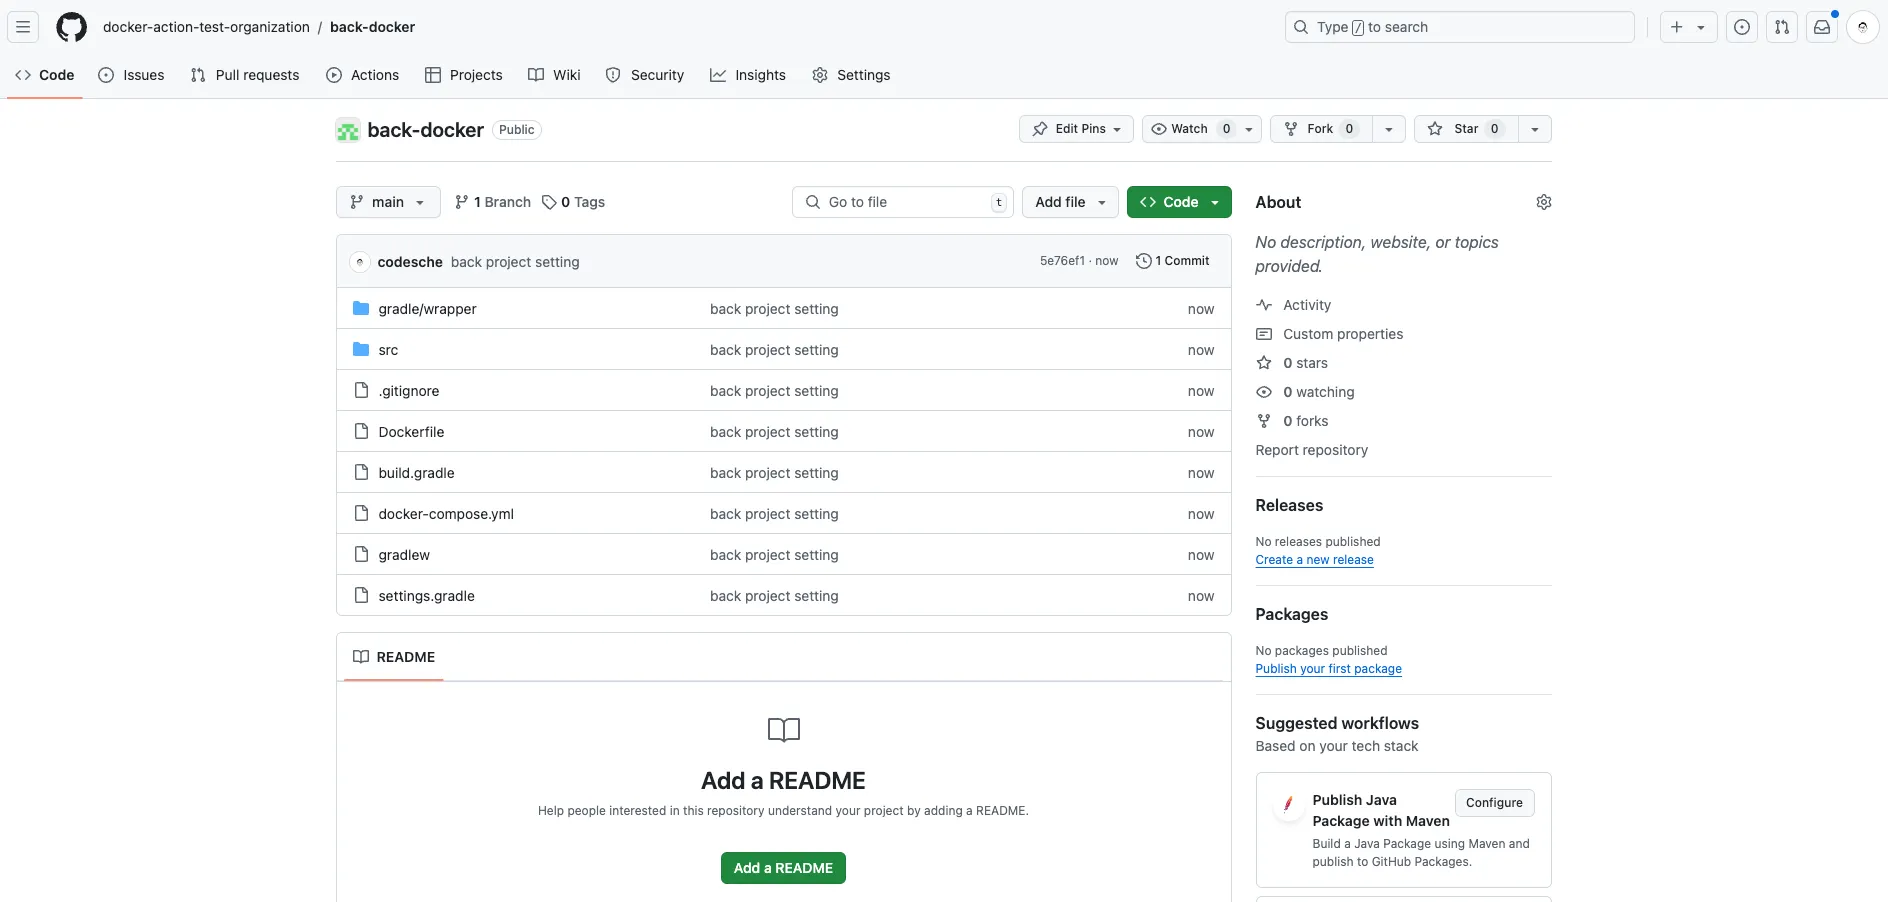Switch to the Projects tab
The width and height of the screenshot is (1888, 902).
tap(464, 75)
